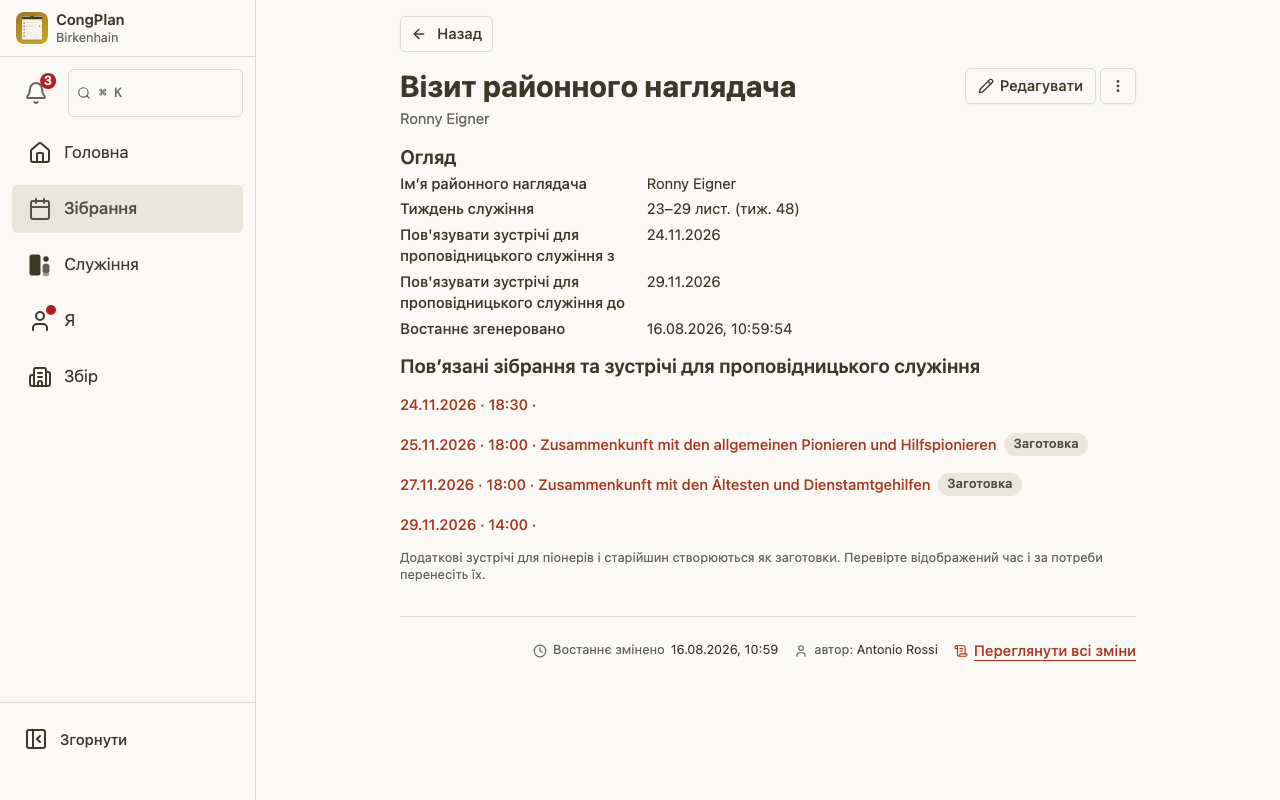This screenshot has height=800, width=1280.
Task: Click the week value 23–29 лист. (тиж. 48)
Action: 723,209
